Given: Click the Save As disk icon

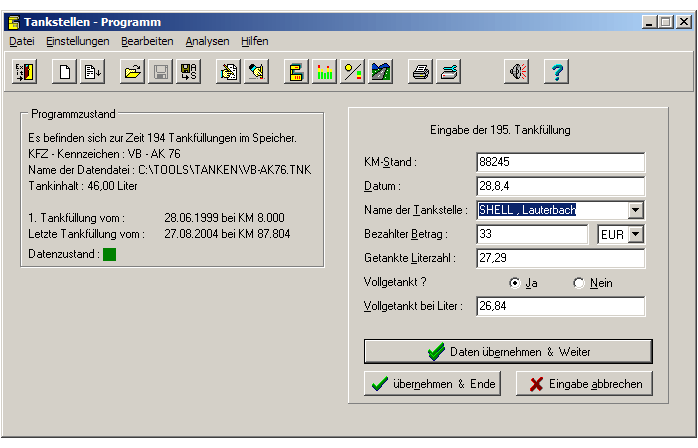Looking at the screenshot, I should point(187,72).
